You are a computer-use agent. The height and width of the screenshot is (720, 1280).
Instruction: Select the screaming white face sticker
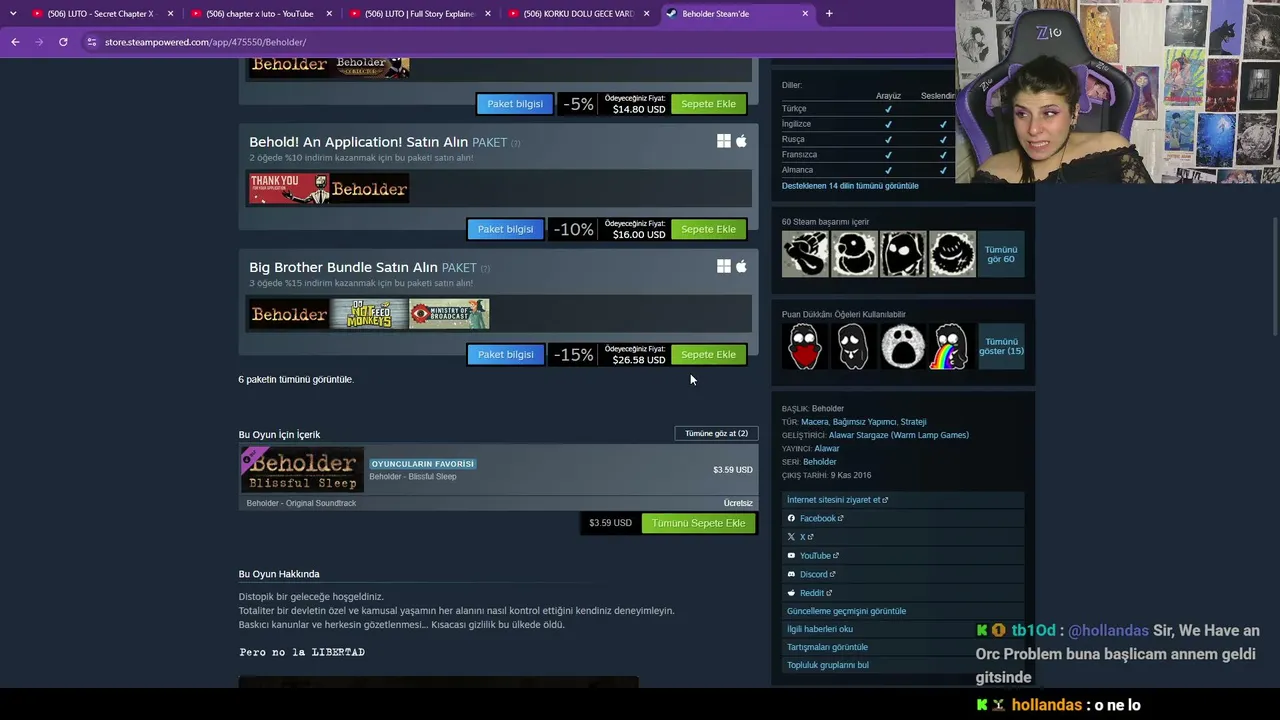point(903,347)
